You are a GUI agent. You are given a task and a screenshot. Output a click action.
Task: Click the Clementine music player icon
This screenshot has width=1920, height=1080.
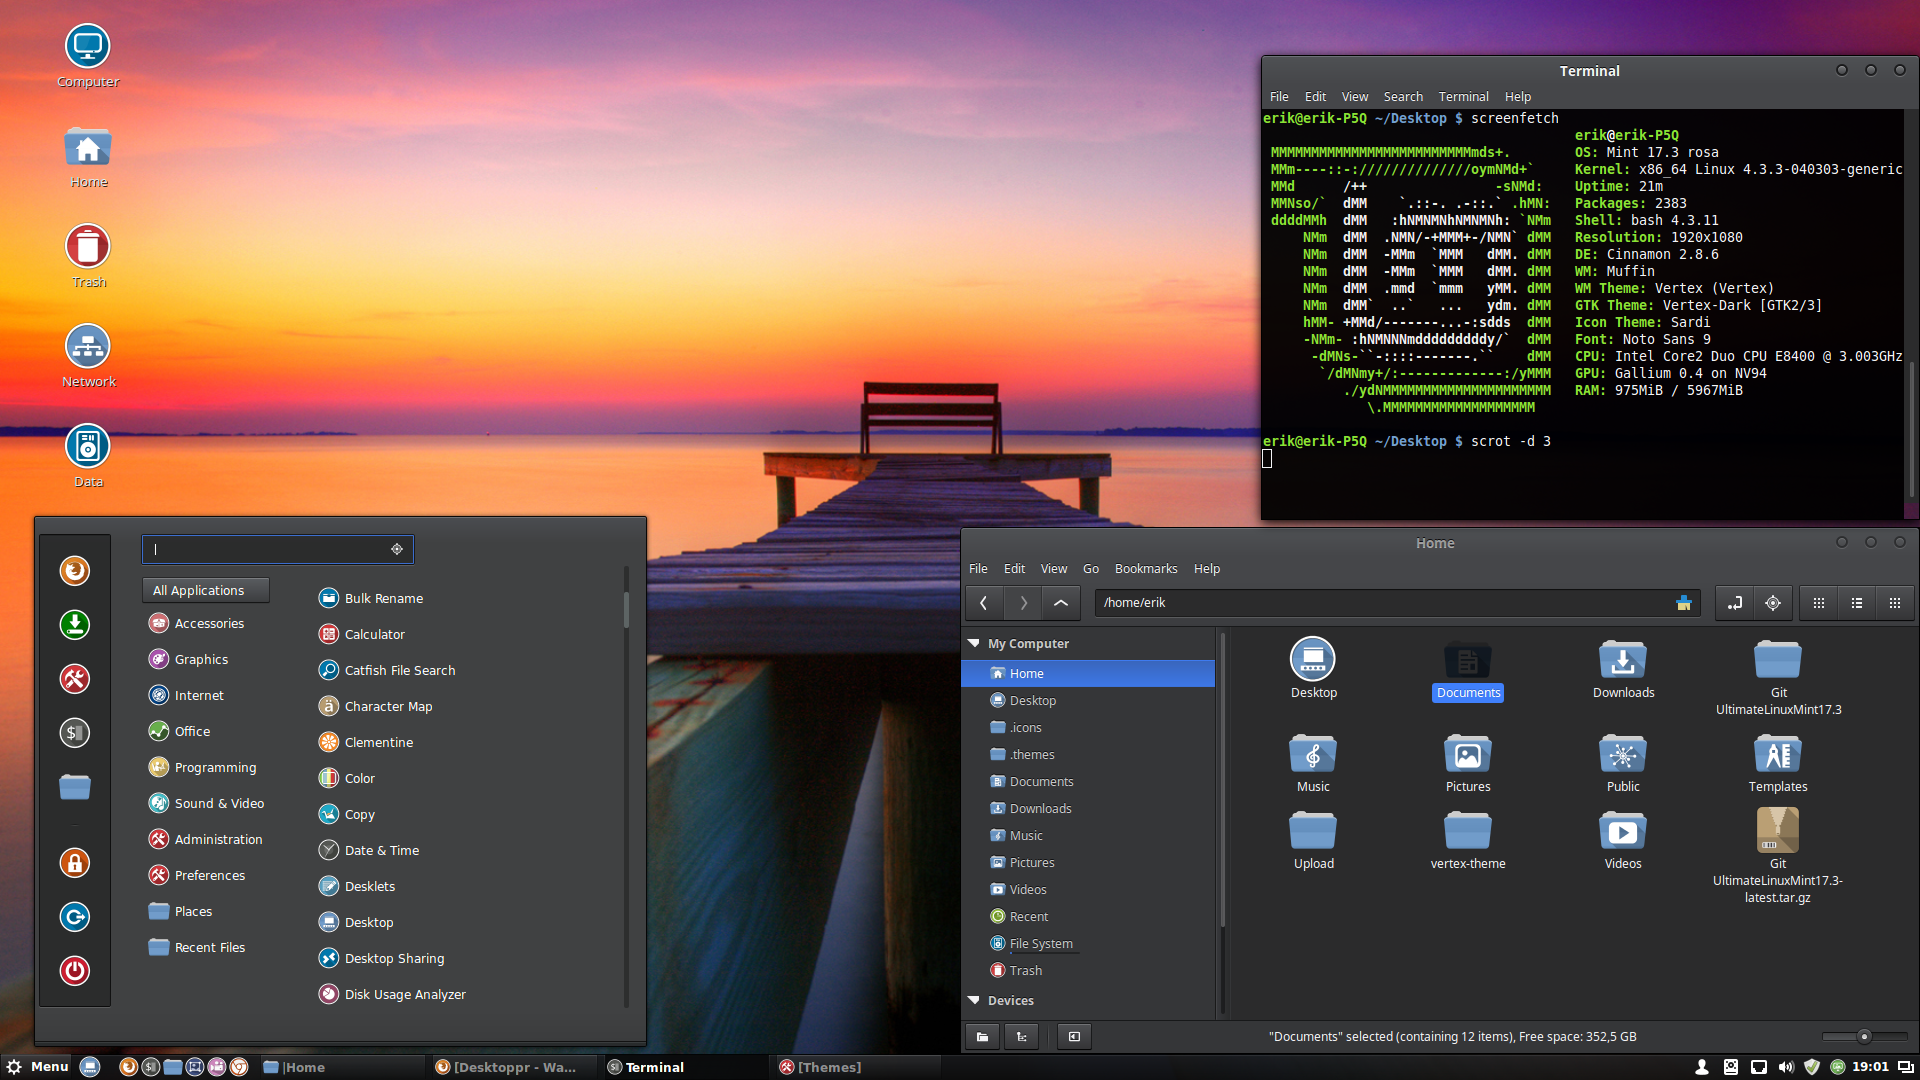coord(326,741)
